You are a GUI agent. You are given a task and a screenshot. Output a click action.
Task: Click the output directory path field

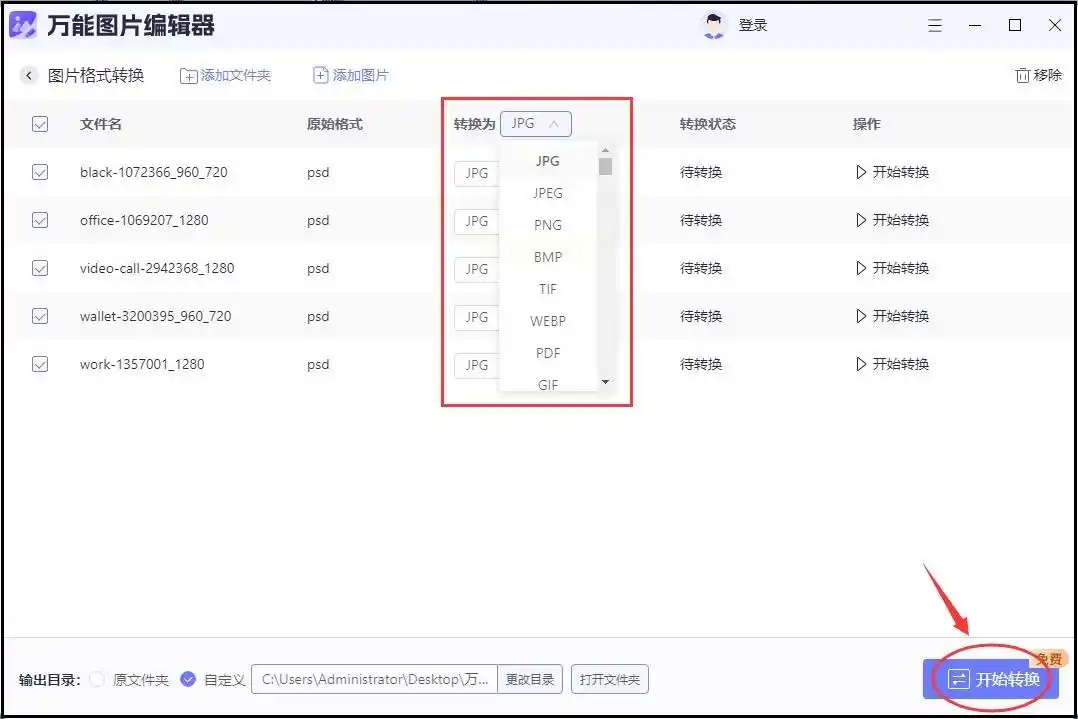(375, 679)
